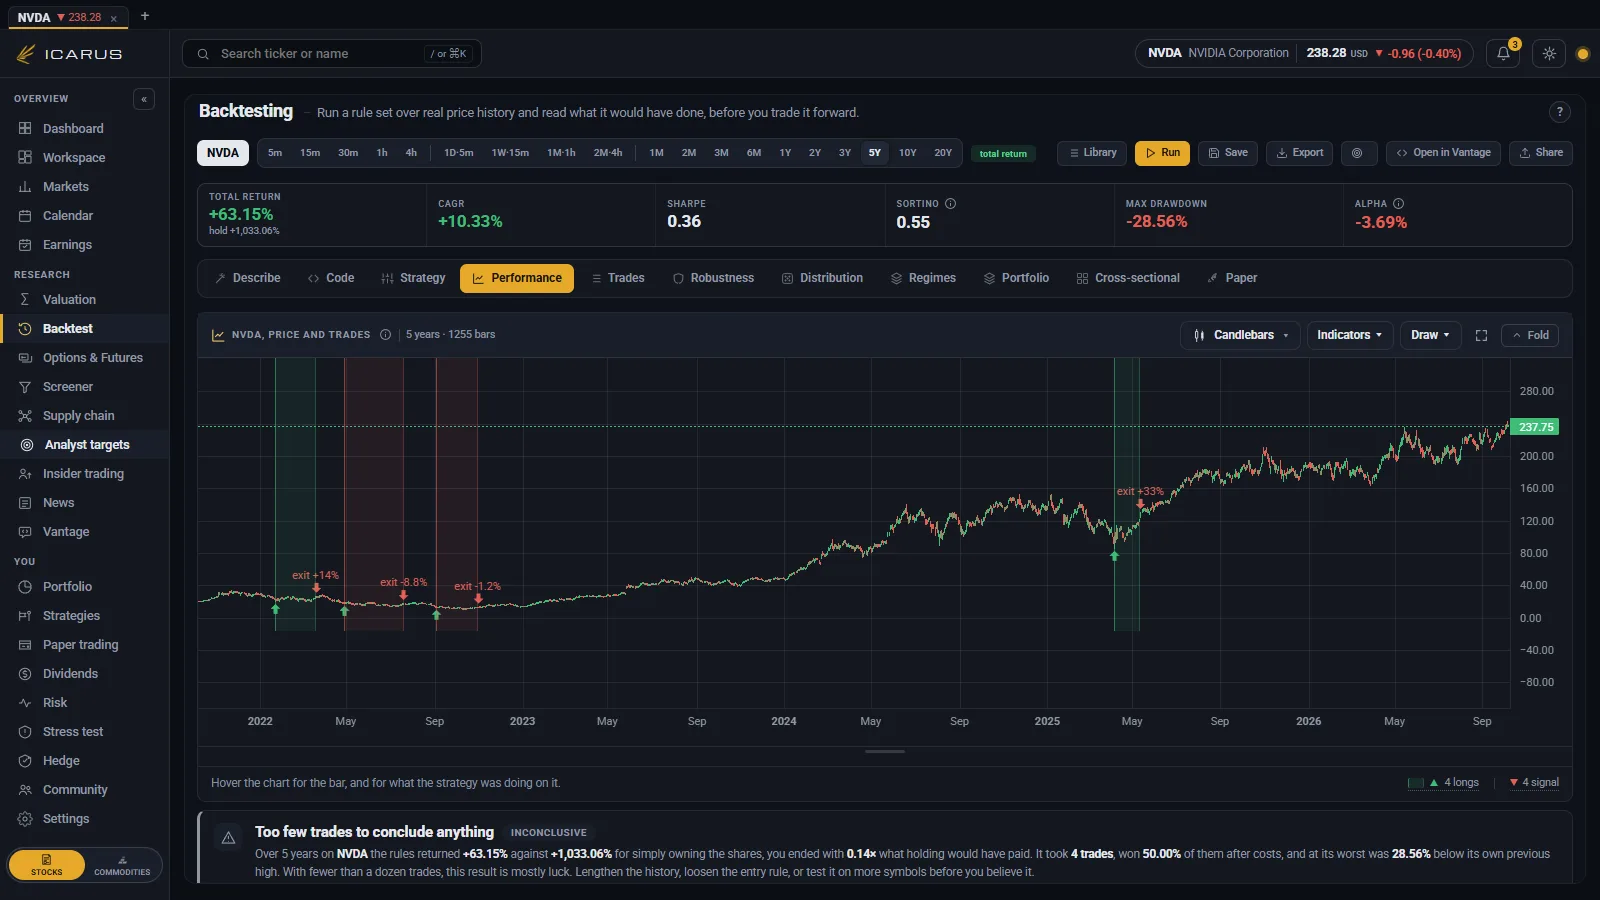Image resolution: width=1600 pixels, height=900 pixels.
Task: Close the NVDA browser tab
Action: (x=114, y=18)
